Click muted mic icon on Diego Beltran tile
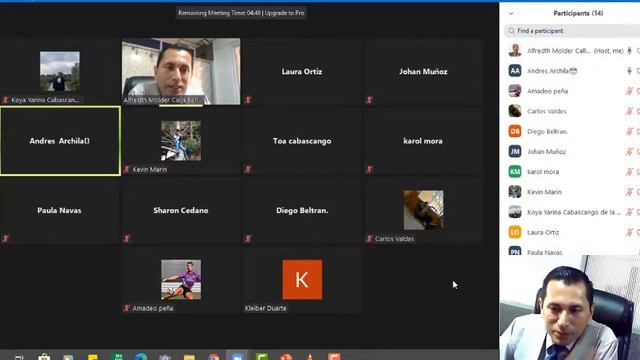Viewport: 640px width, 360px height. pos(248,238)
